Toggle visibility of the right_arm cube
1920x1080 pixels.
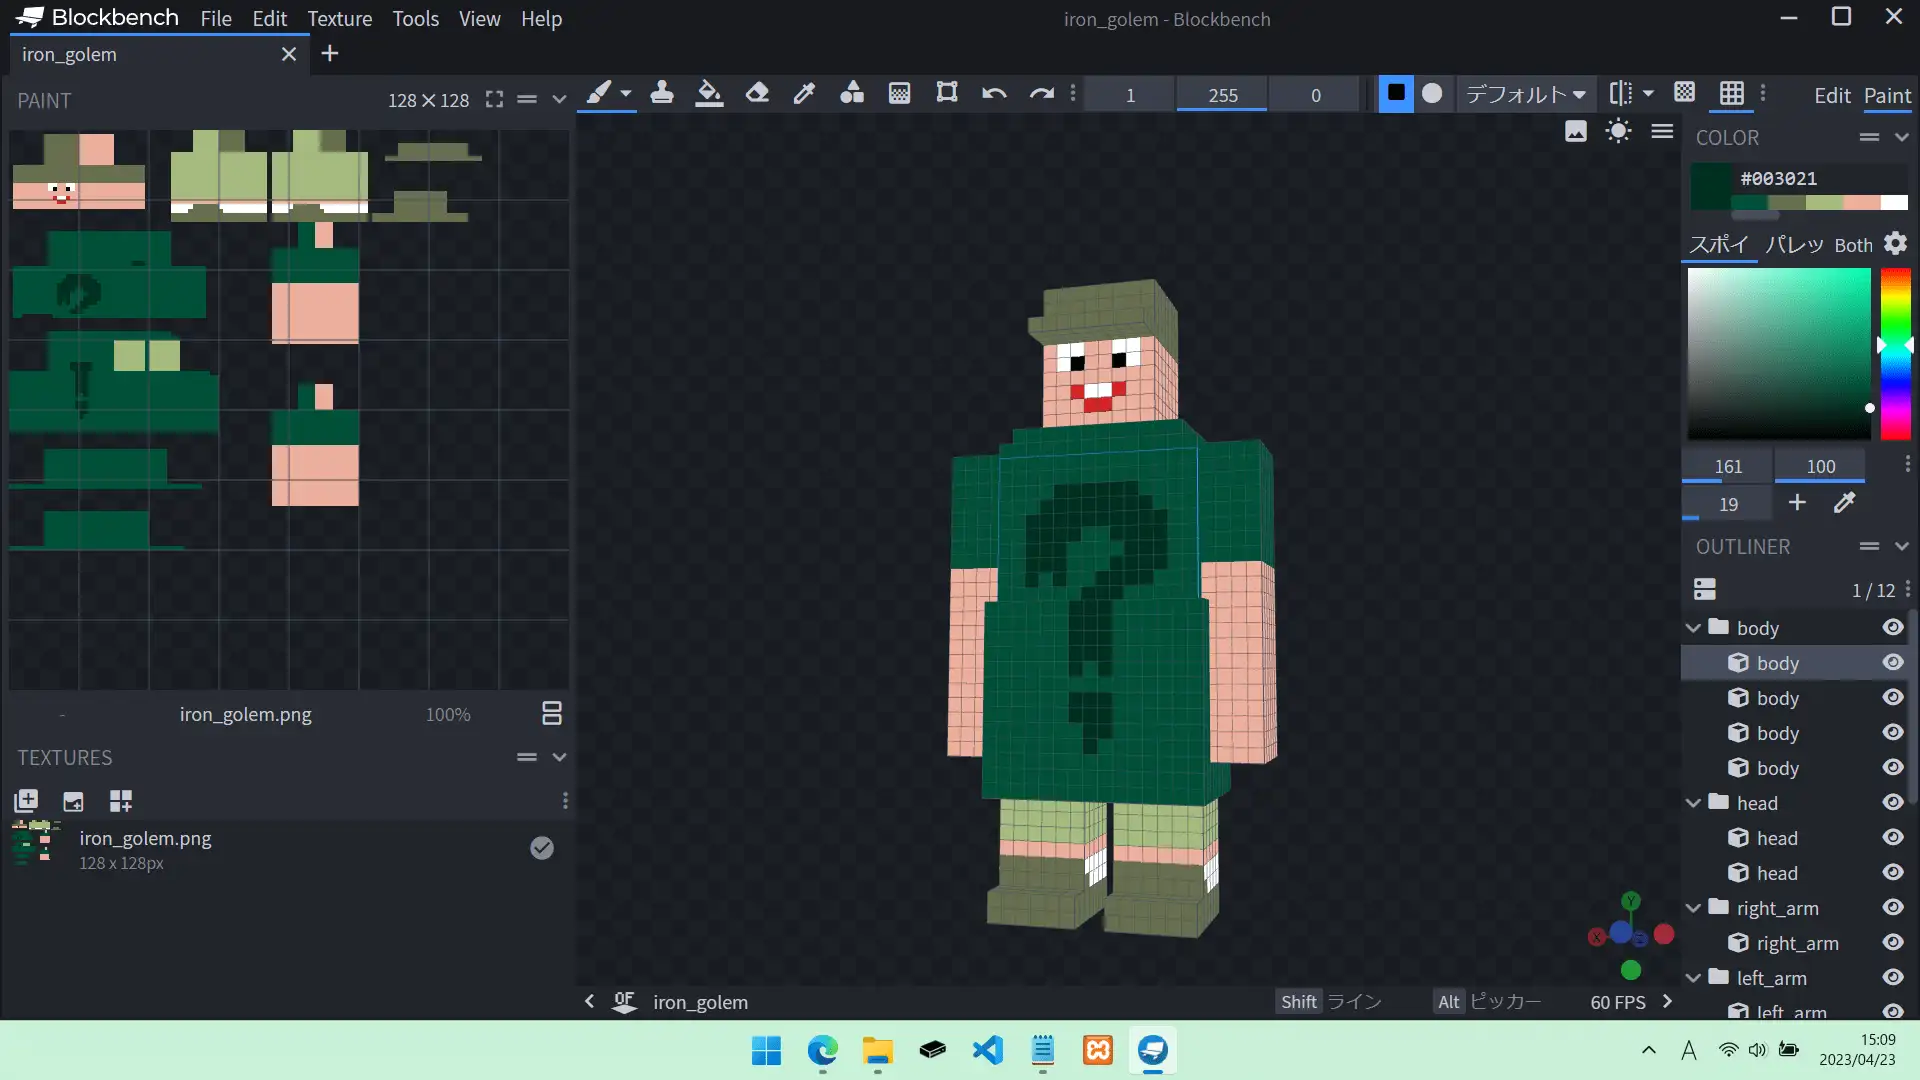pyautogui.click(x=1892, y=943)
